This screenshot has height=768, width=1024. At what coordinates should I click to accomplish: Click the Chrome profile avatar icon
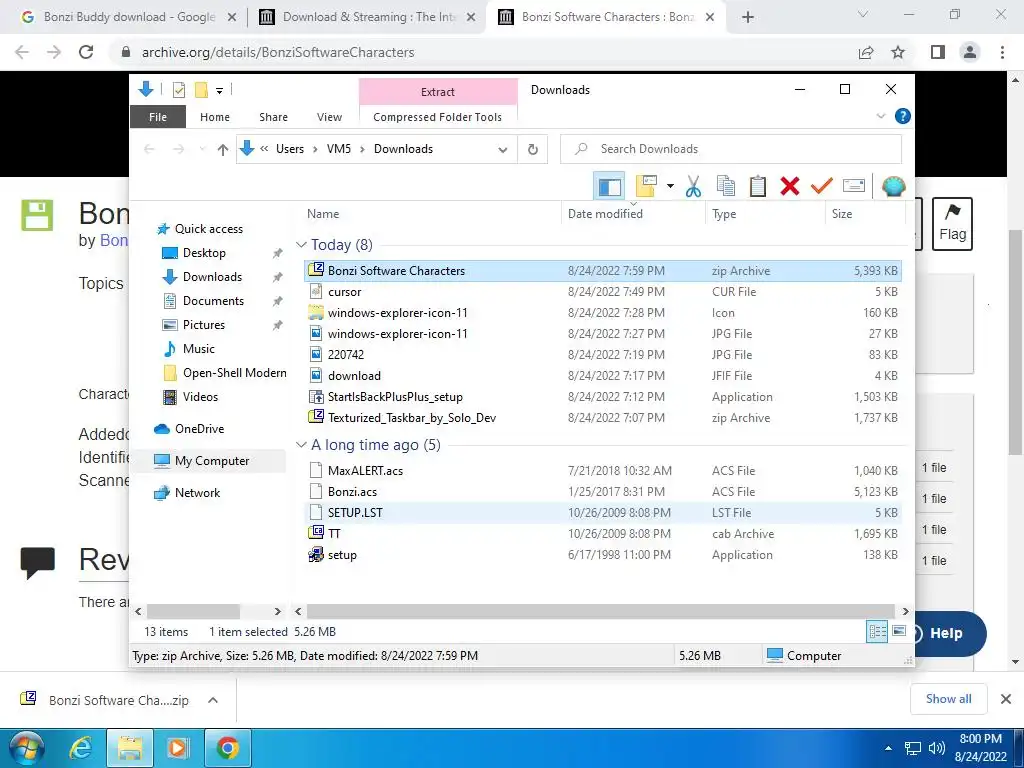(x=970, y=52)
